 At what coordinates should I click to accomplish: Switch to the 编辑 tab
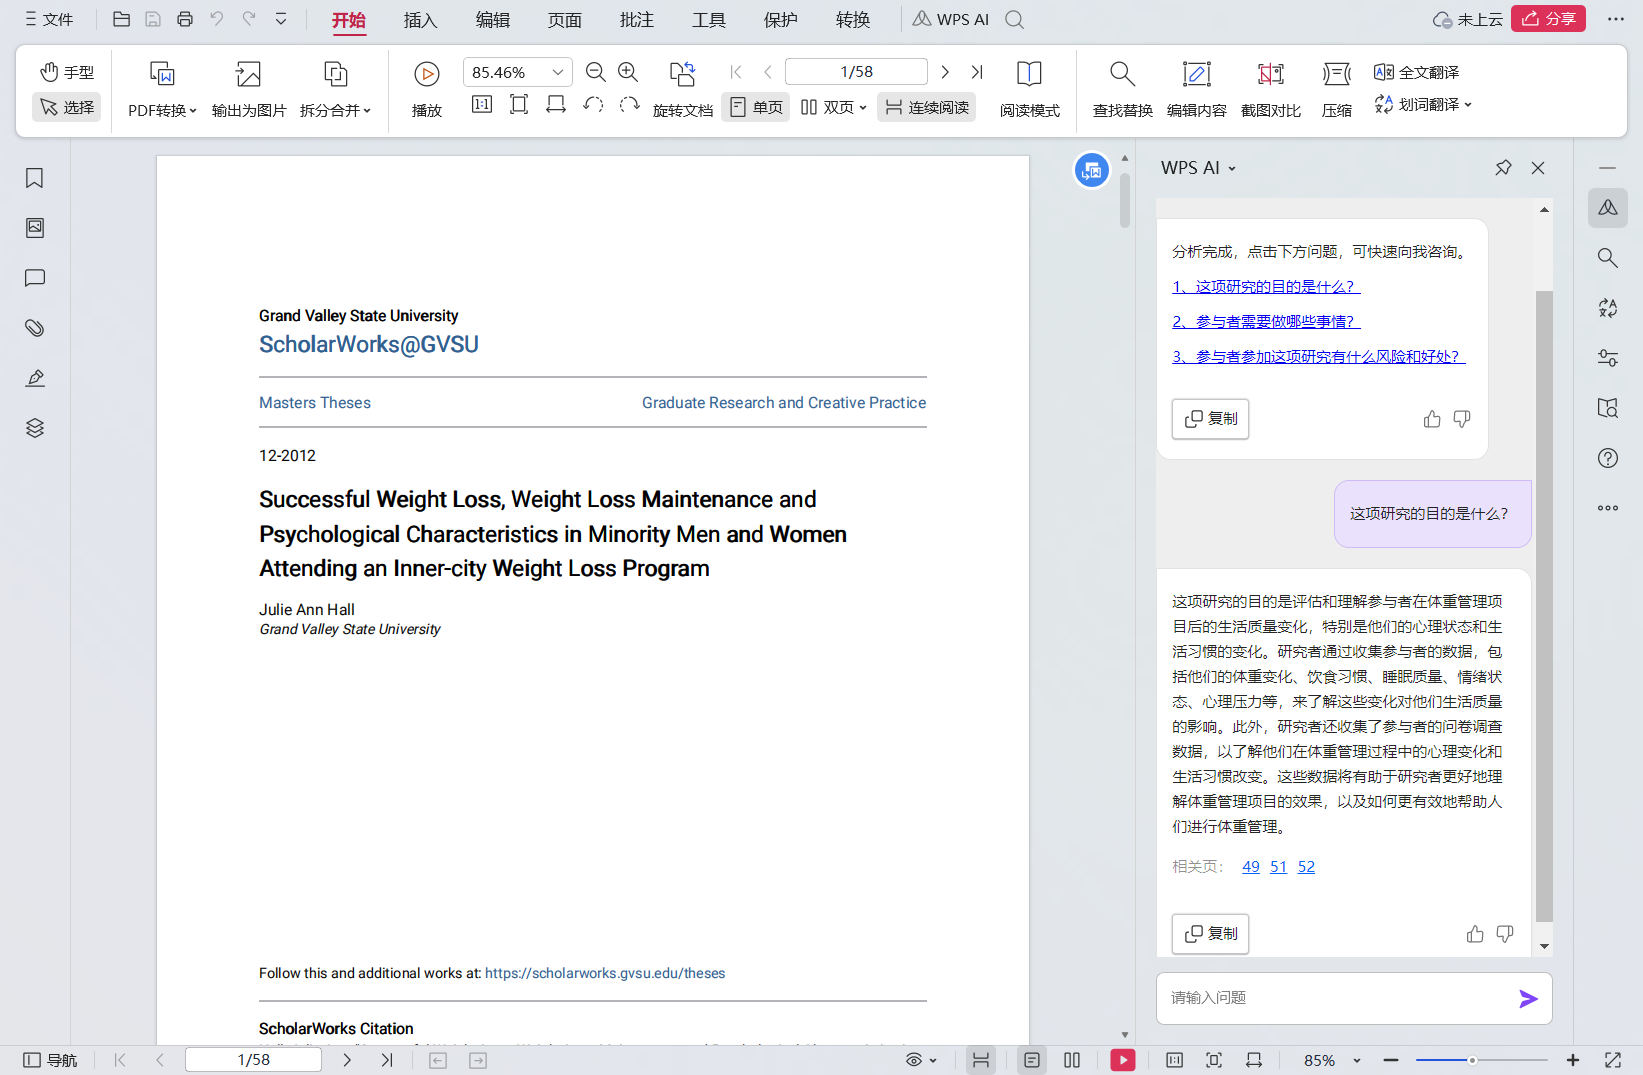click(x=492, y=20)
